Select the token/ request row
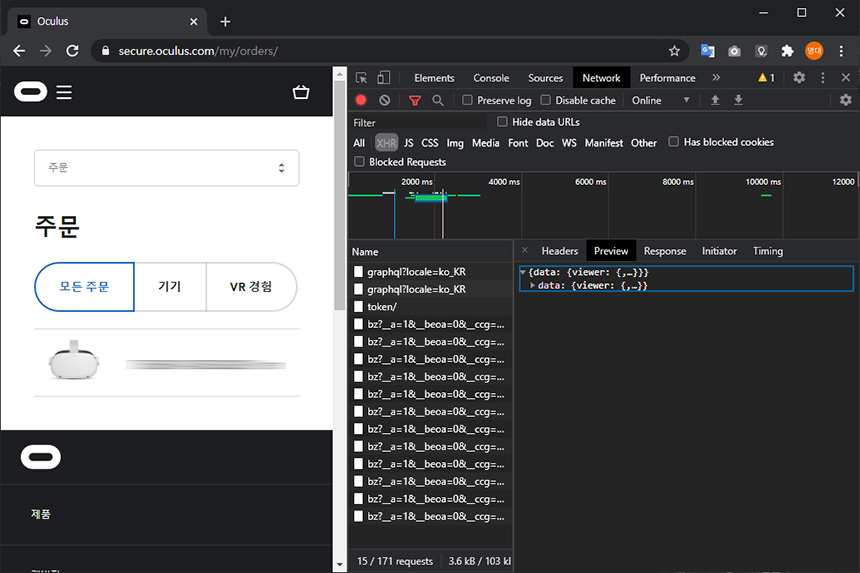The width and height of the screenshot is (860, 573). (x=431, y=307)
